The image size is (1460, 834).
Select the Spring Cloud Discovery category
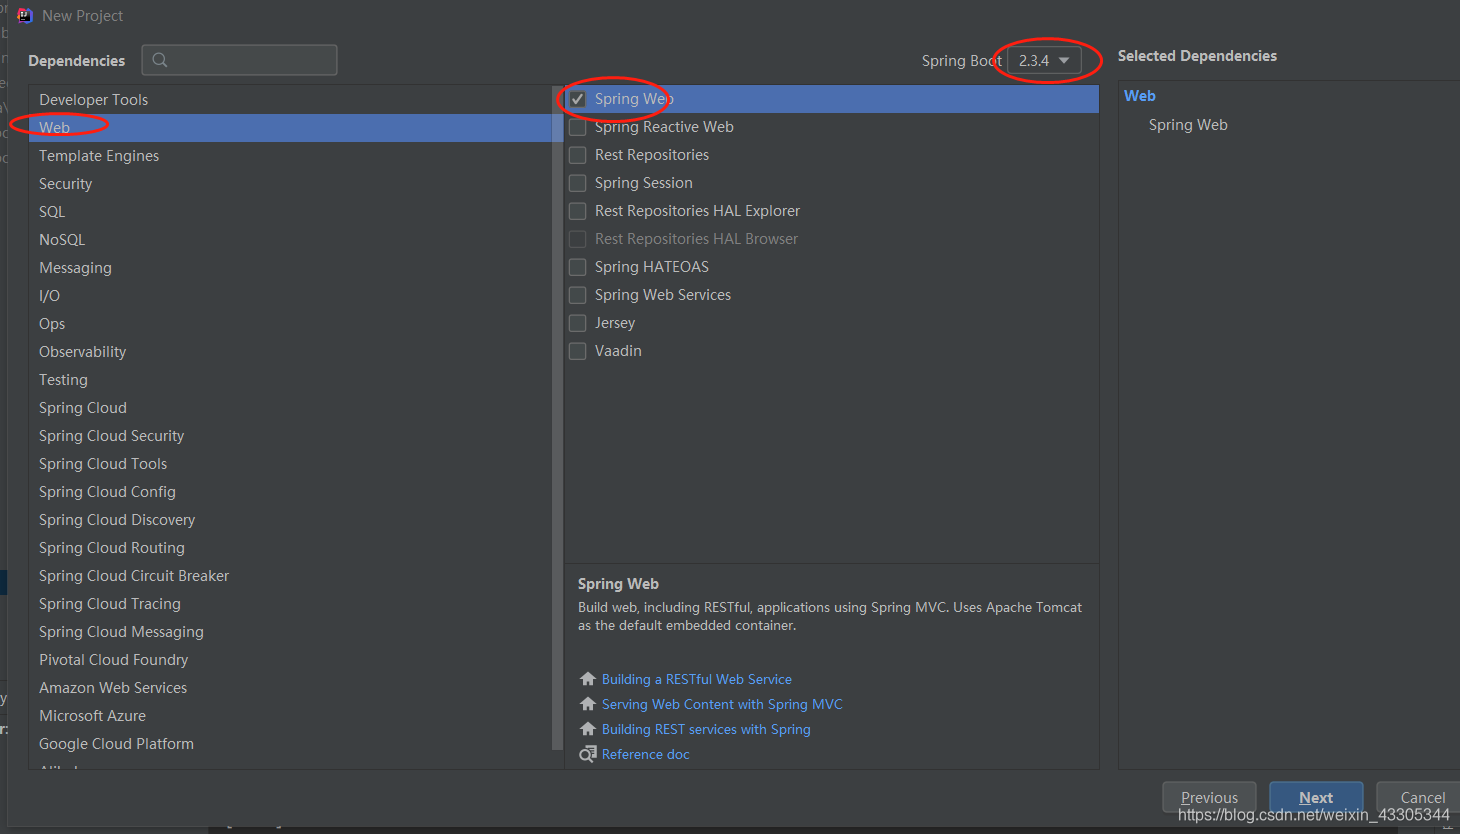pos(290,520)
